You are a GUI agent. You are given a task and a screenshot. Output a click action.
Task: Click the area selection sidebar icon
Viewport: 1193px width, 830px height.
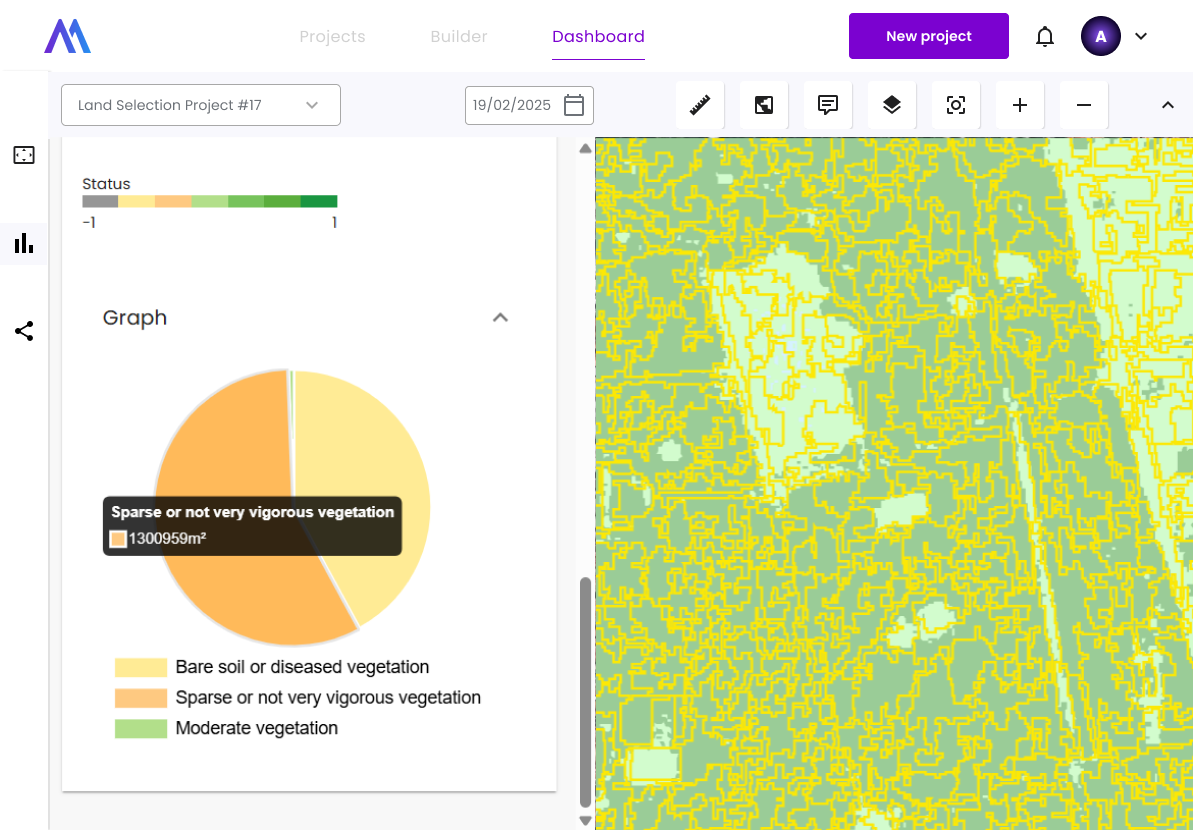point(24,155)
